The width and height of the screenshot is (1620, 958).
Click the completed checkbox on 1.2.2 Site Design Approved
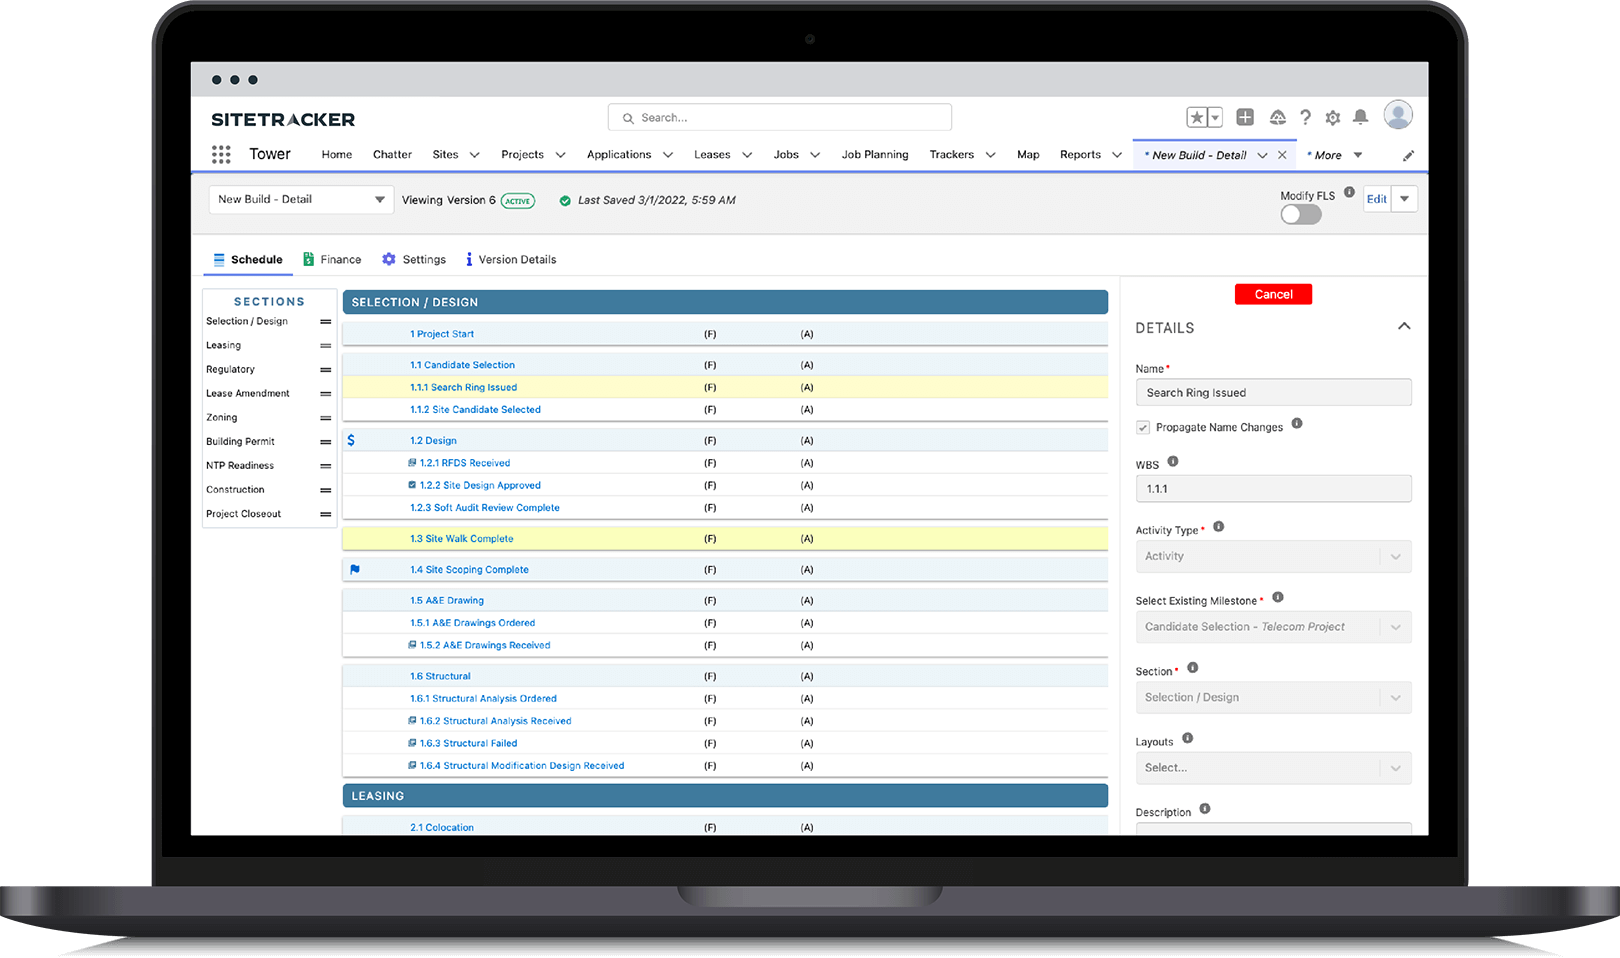[412, 485]
